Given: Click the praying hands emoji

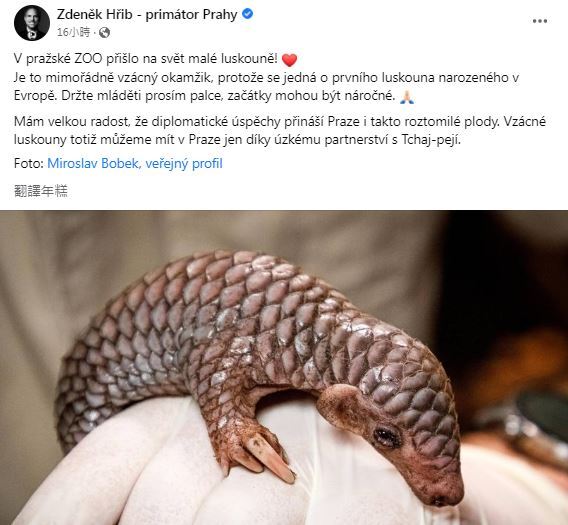Looking at the screenshot, I should pyautogui.click(x=407, y=97).
